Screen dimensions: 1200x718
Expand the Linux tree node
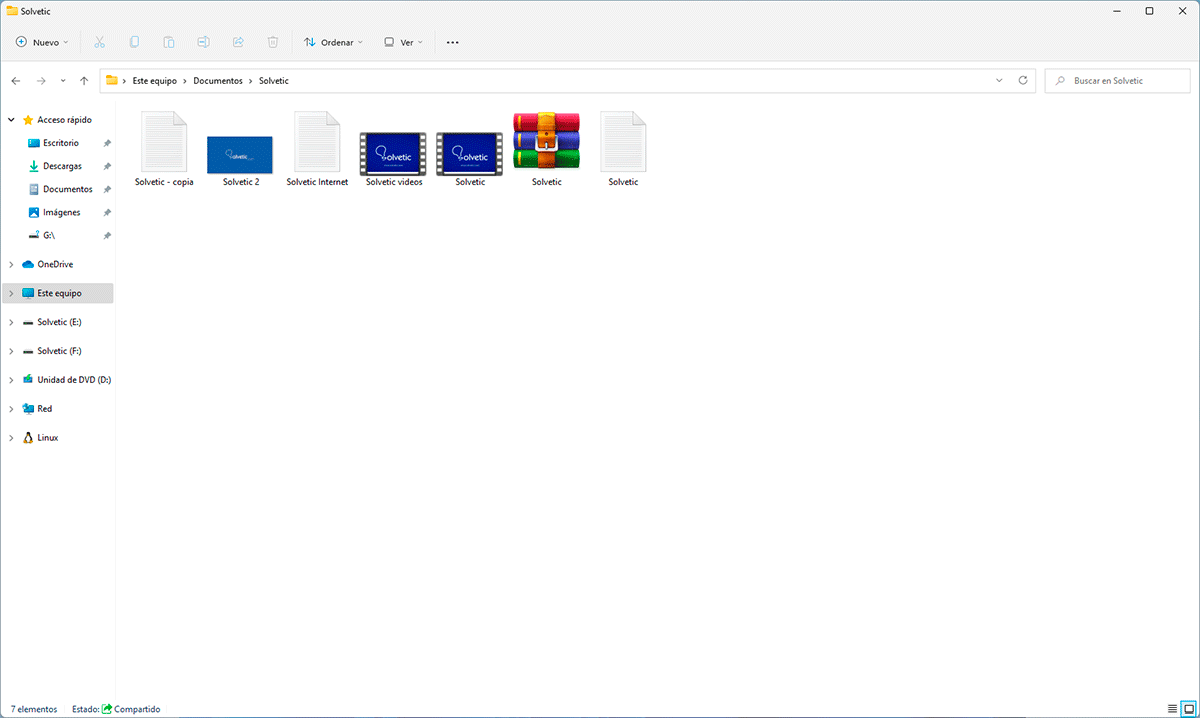pyautogui.click(x=11, y=438)
